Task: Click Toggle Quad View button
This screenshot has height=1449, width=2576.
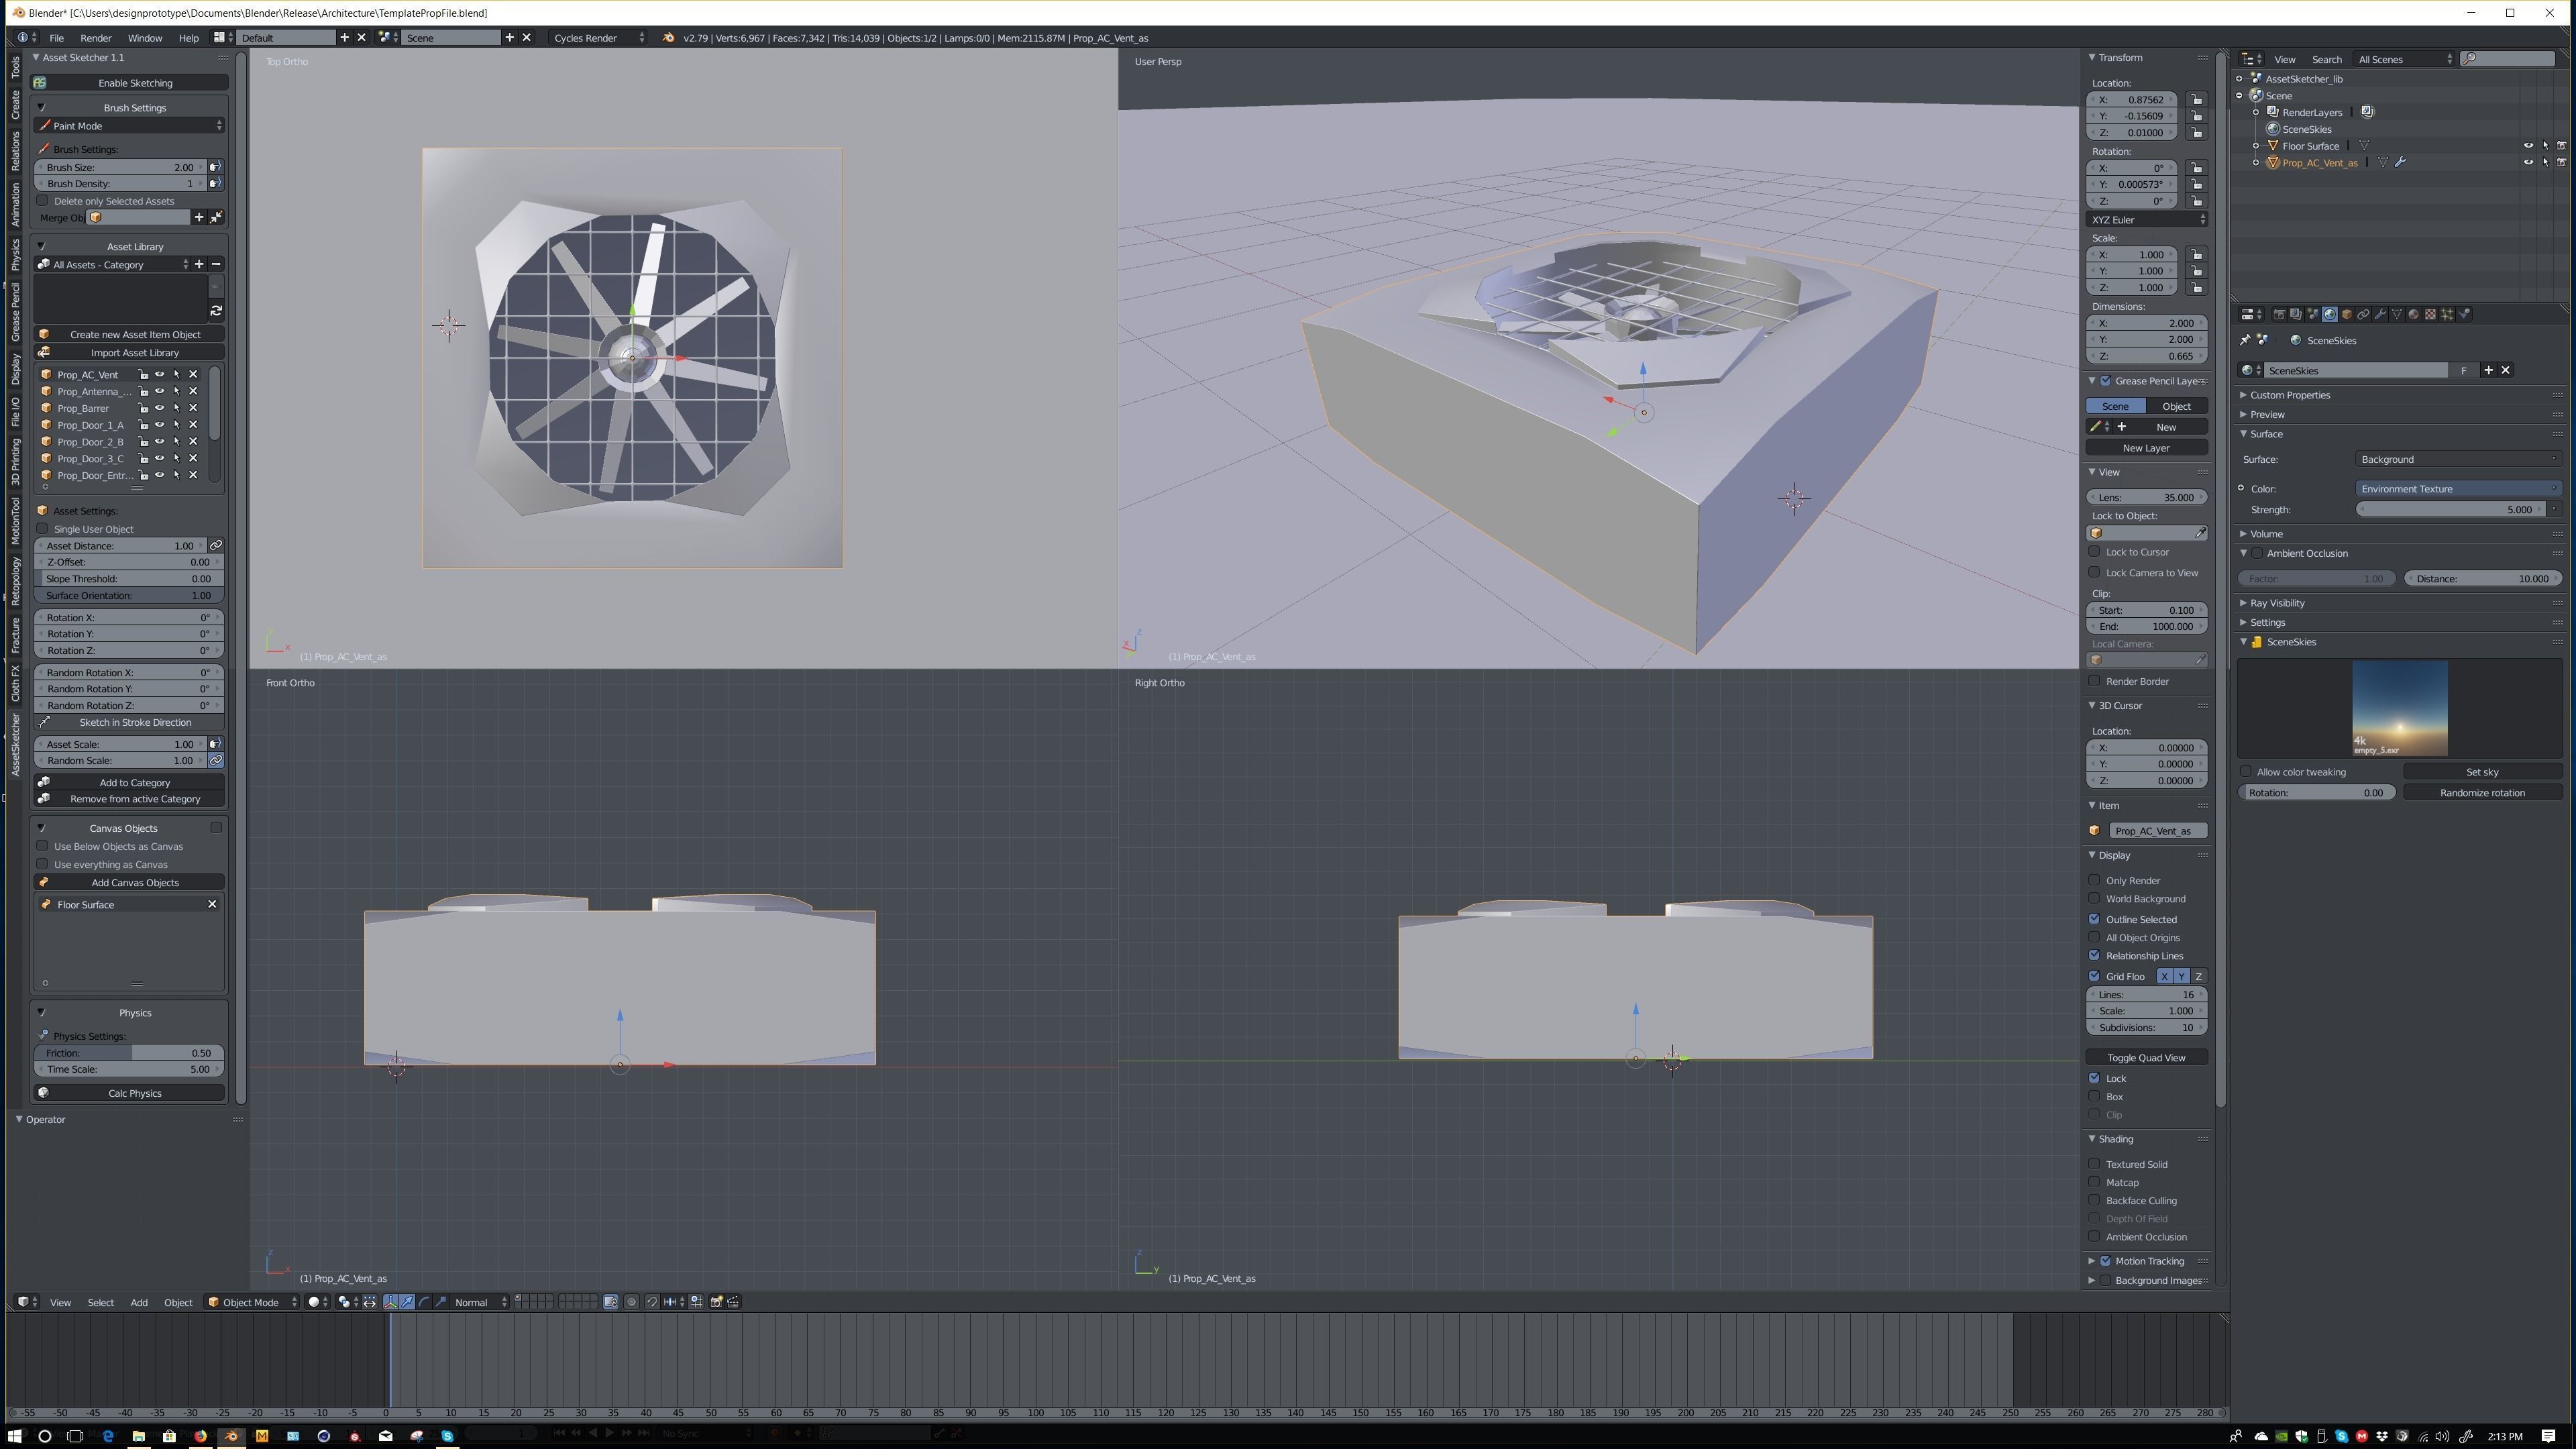Action: (x=2146, y=1058)
